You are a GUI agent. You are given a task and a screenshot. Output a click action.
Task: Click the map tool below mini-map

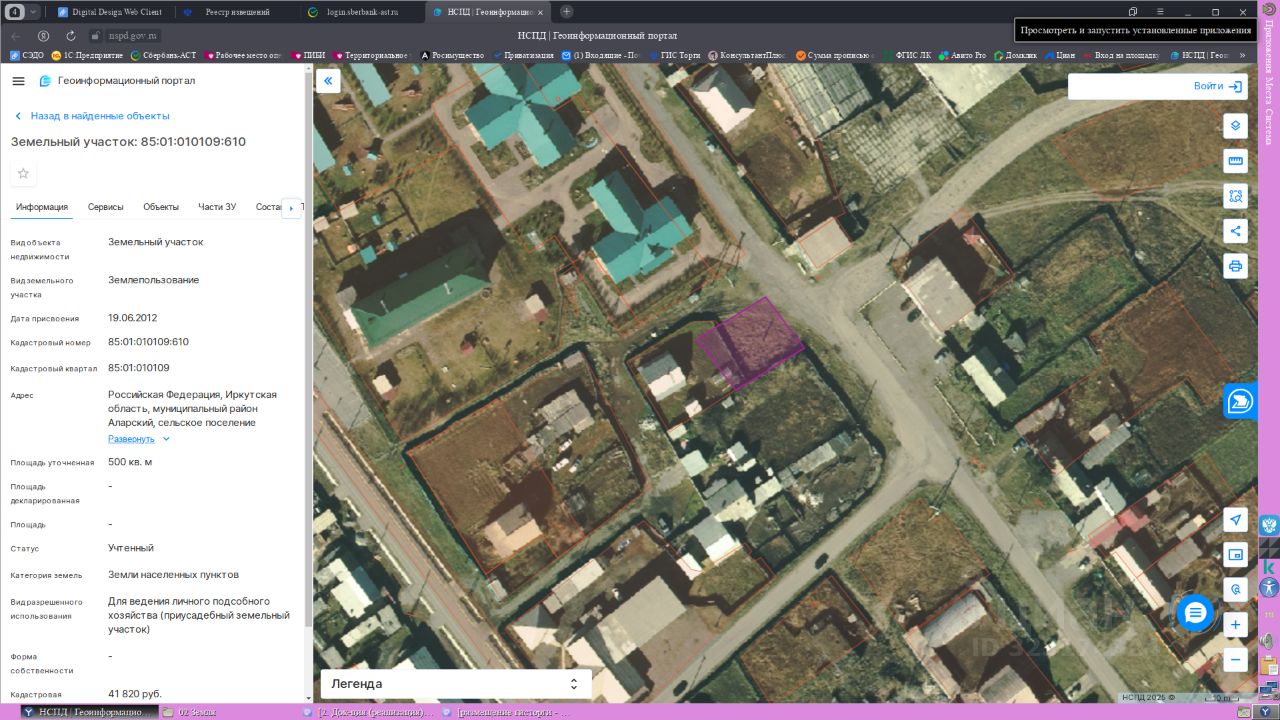click(x=1235, y=590)
